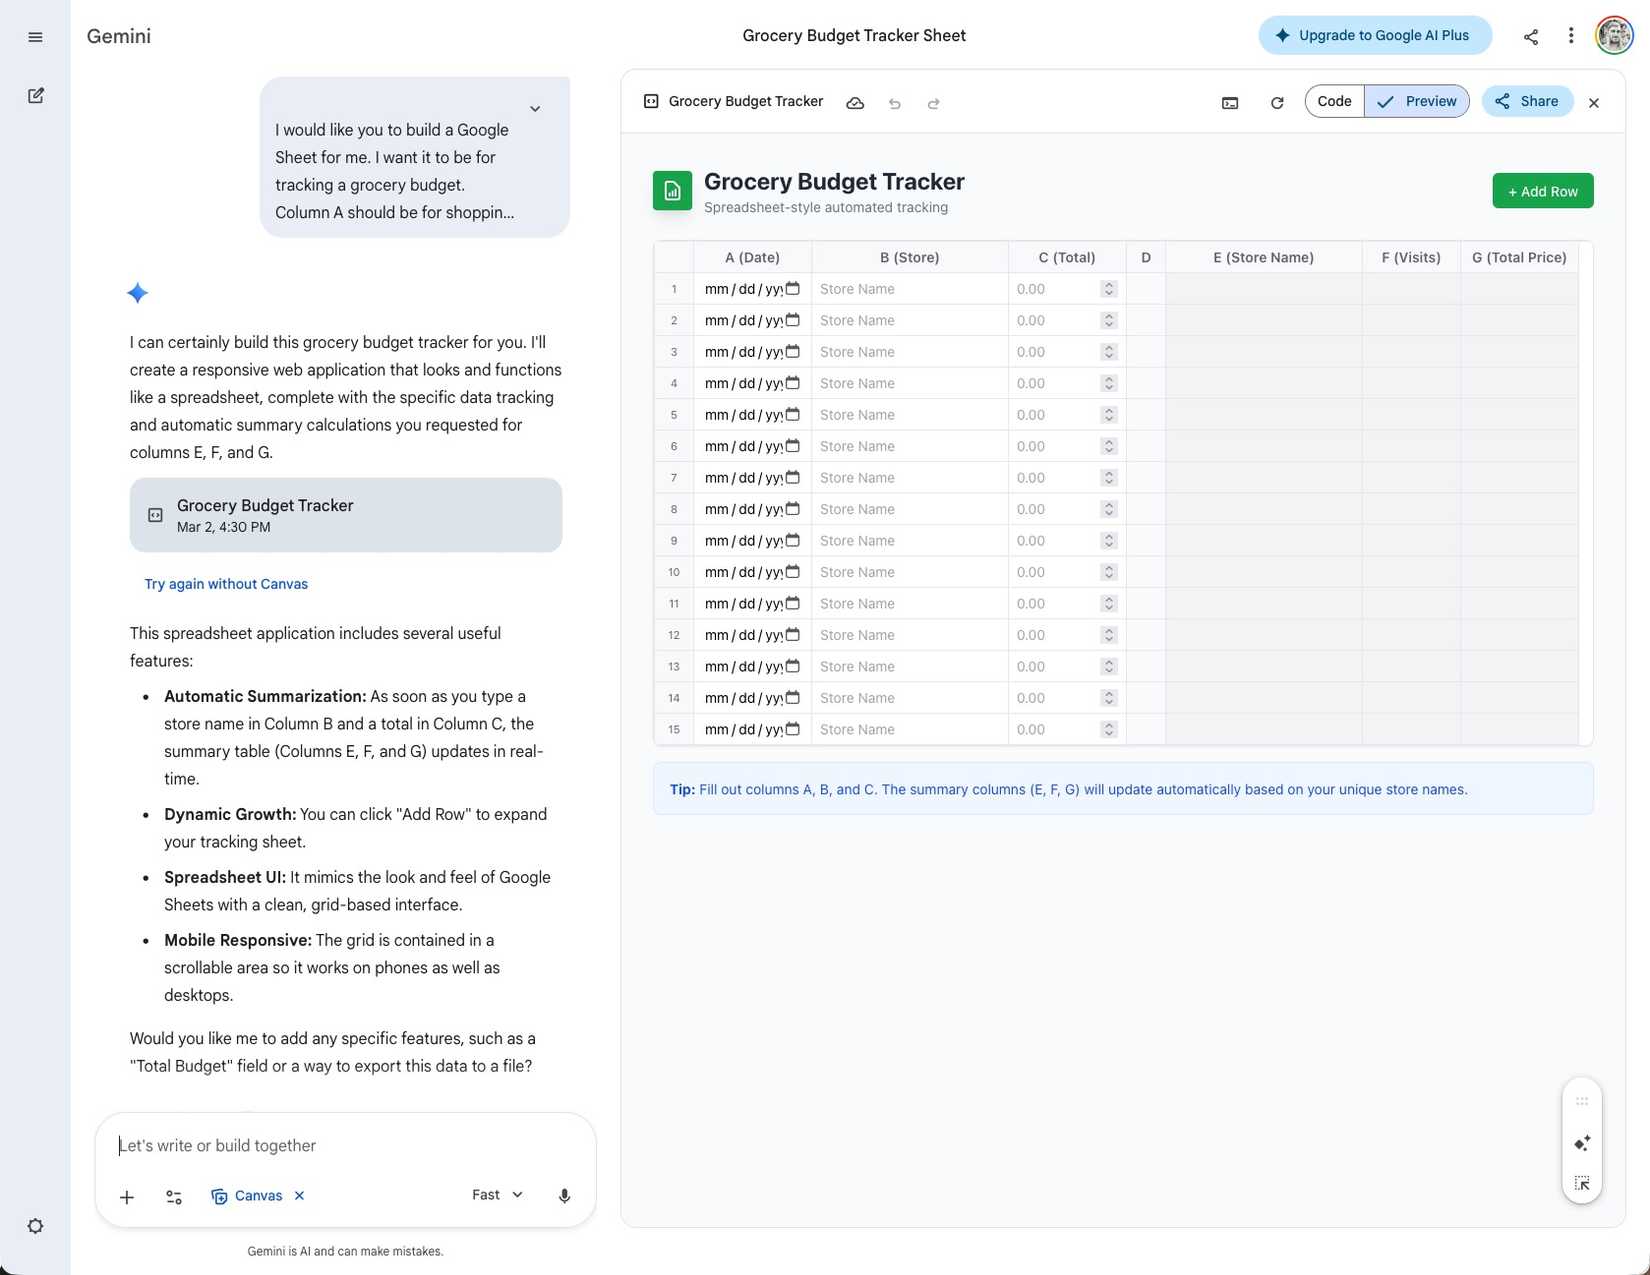1650x1275 pixels.
Task: Click the Store Name field in row 13
Action: tap(910, 667)
